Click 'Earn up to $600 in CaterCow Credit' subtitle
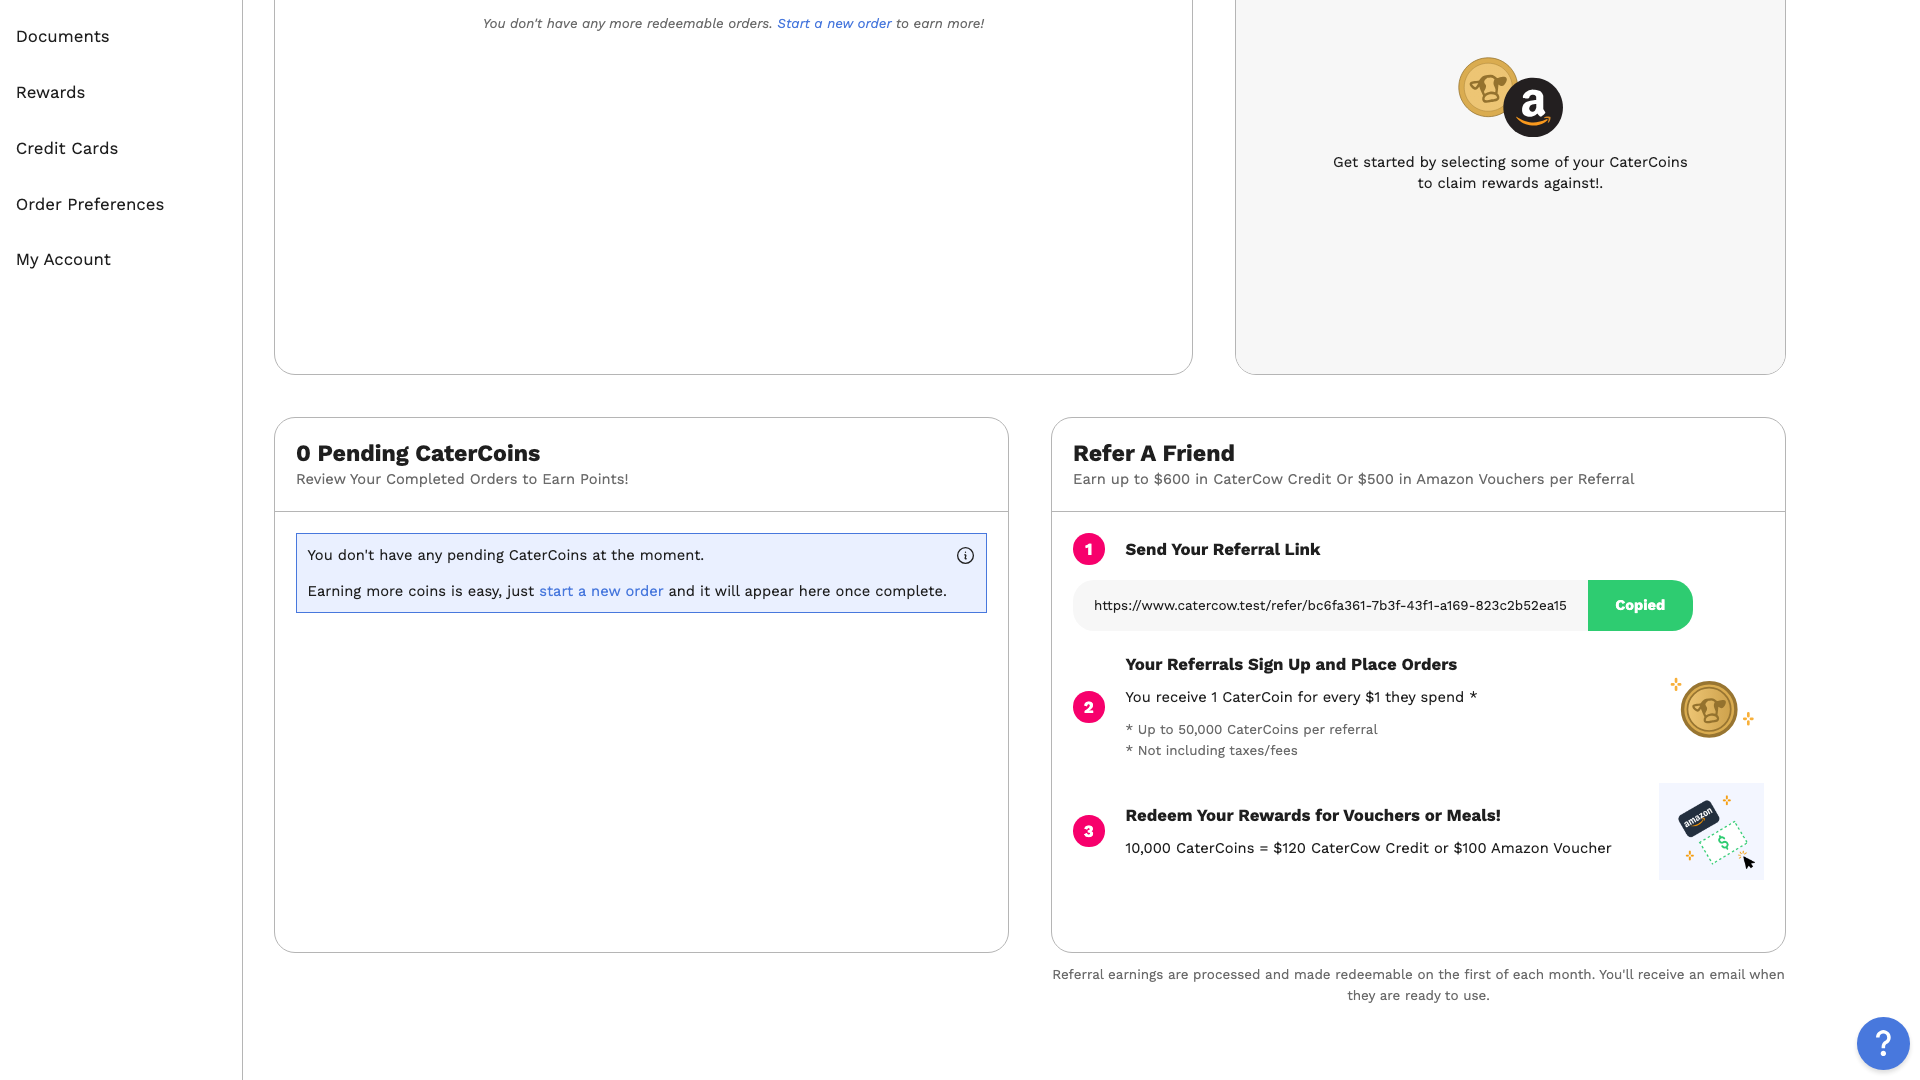Screen dimensions: 1920x1080 (1353, 479)
